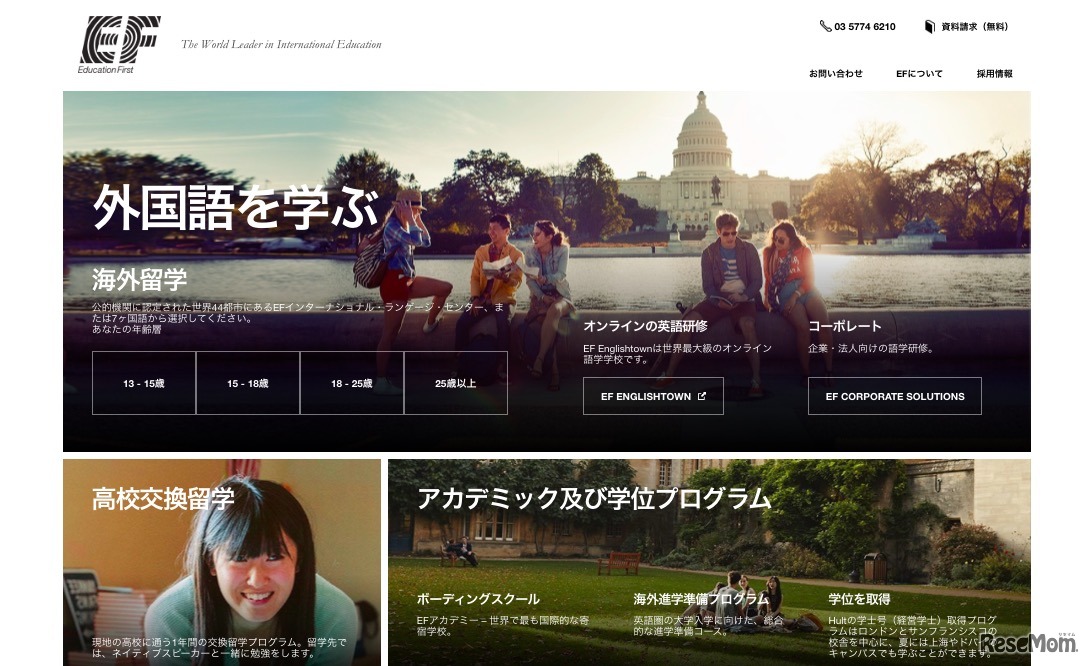
Task: Open the 高校交換留学 tile
Action: [163, 498]
